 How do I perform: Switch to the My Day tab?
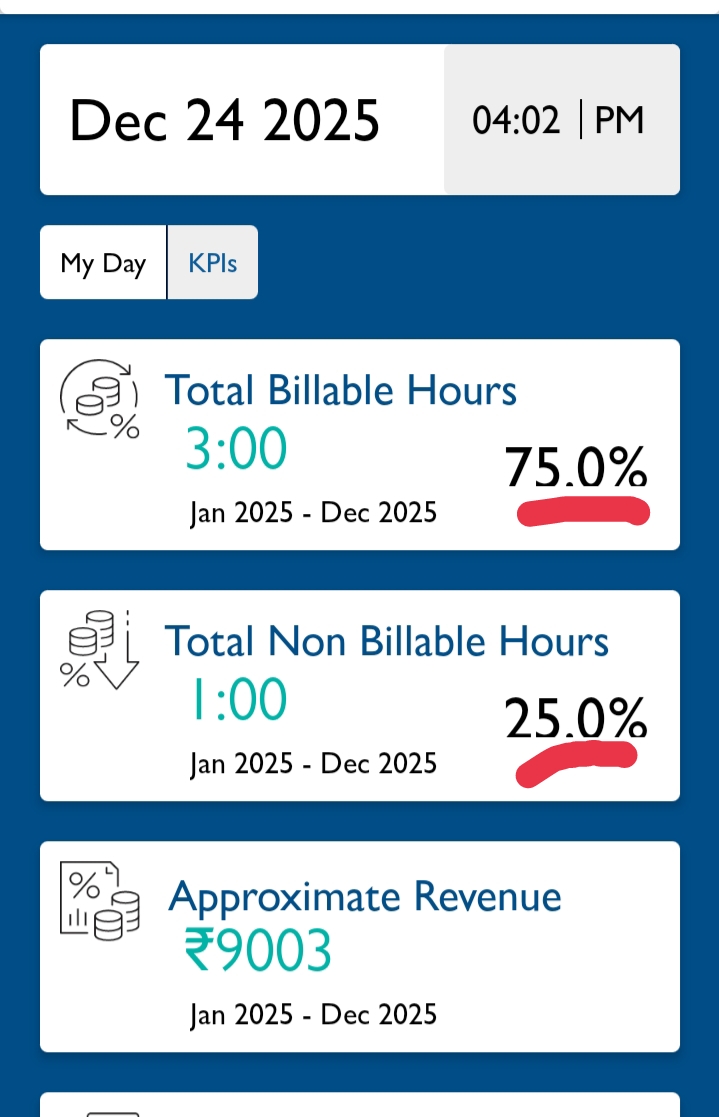point(103,263)
